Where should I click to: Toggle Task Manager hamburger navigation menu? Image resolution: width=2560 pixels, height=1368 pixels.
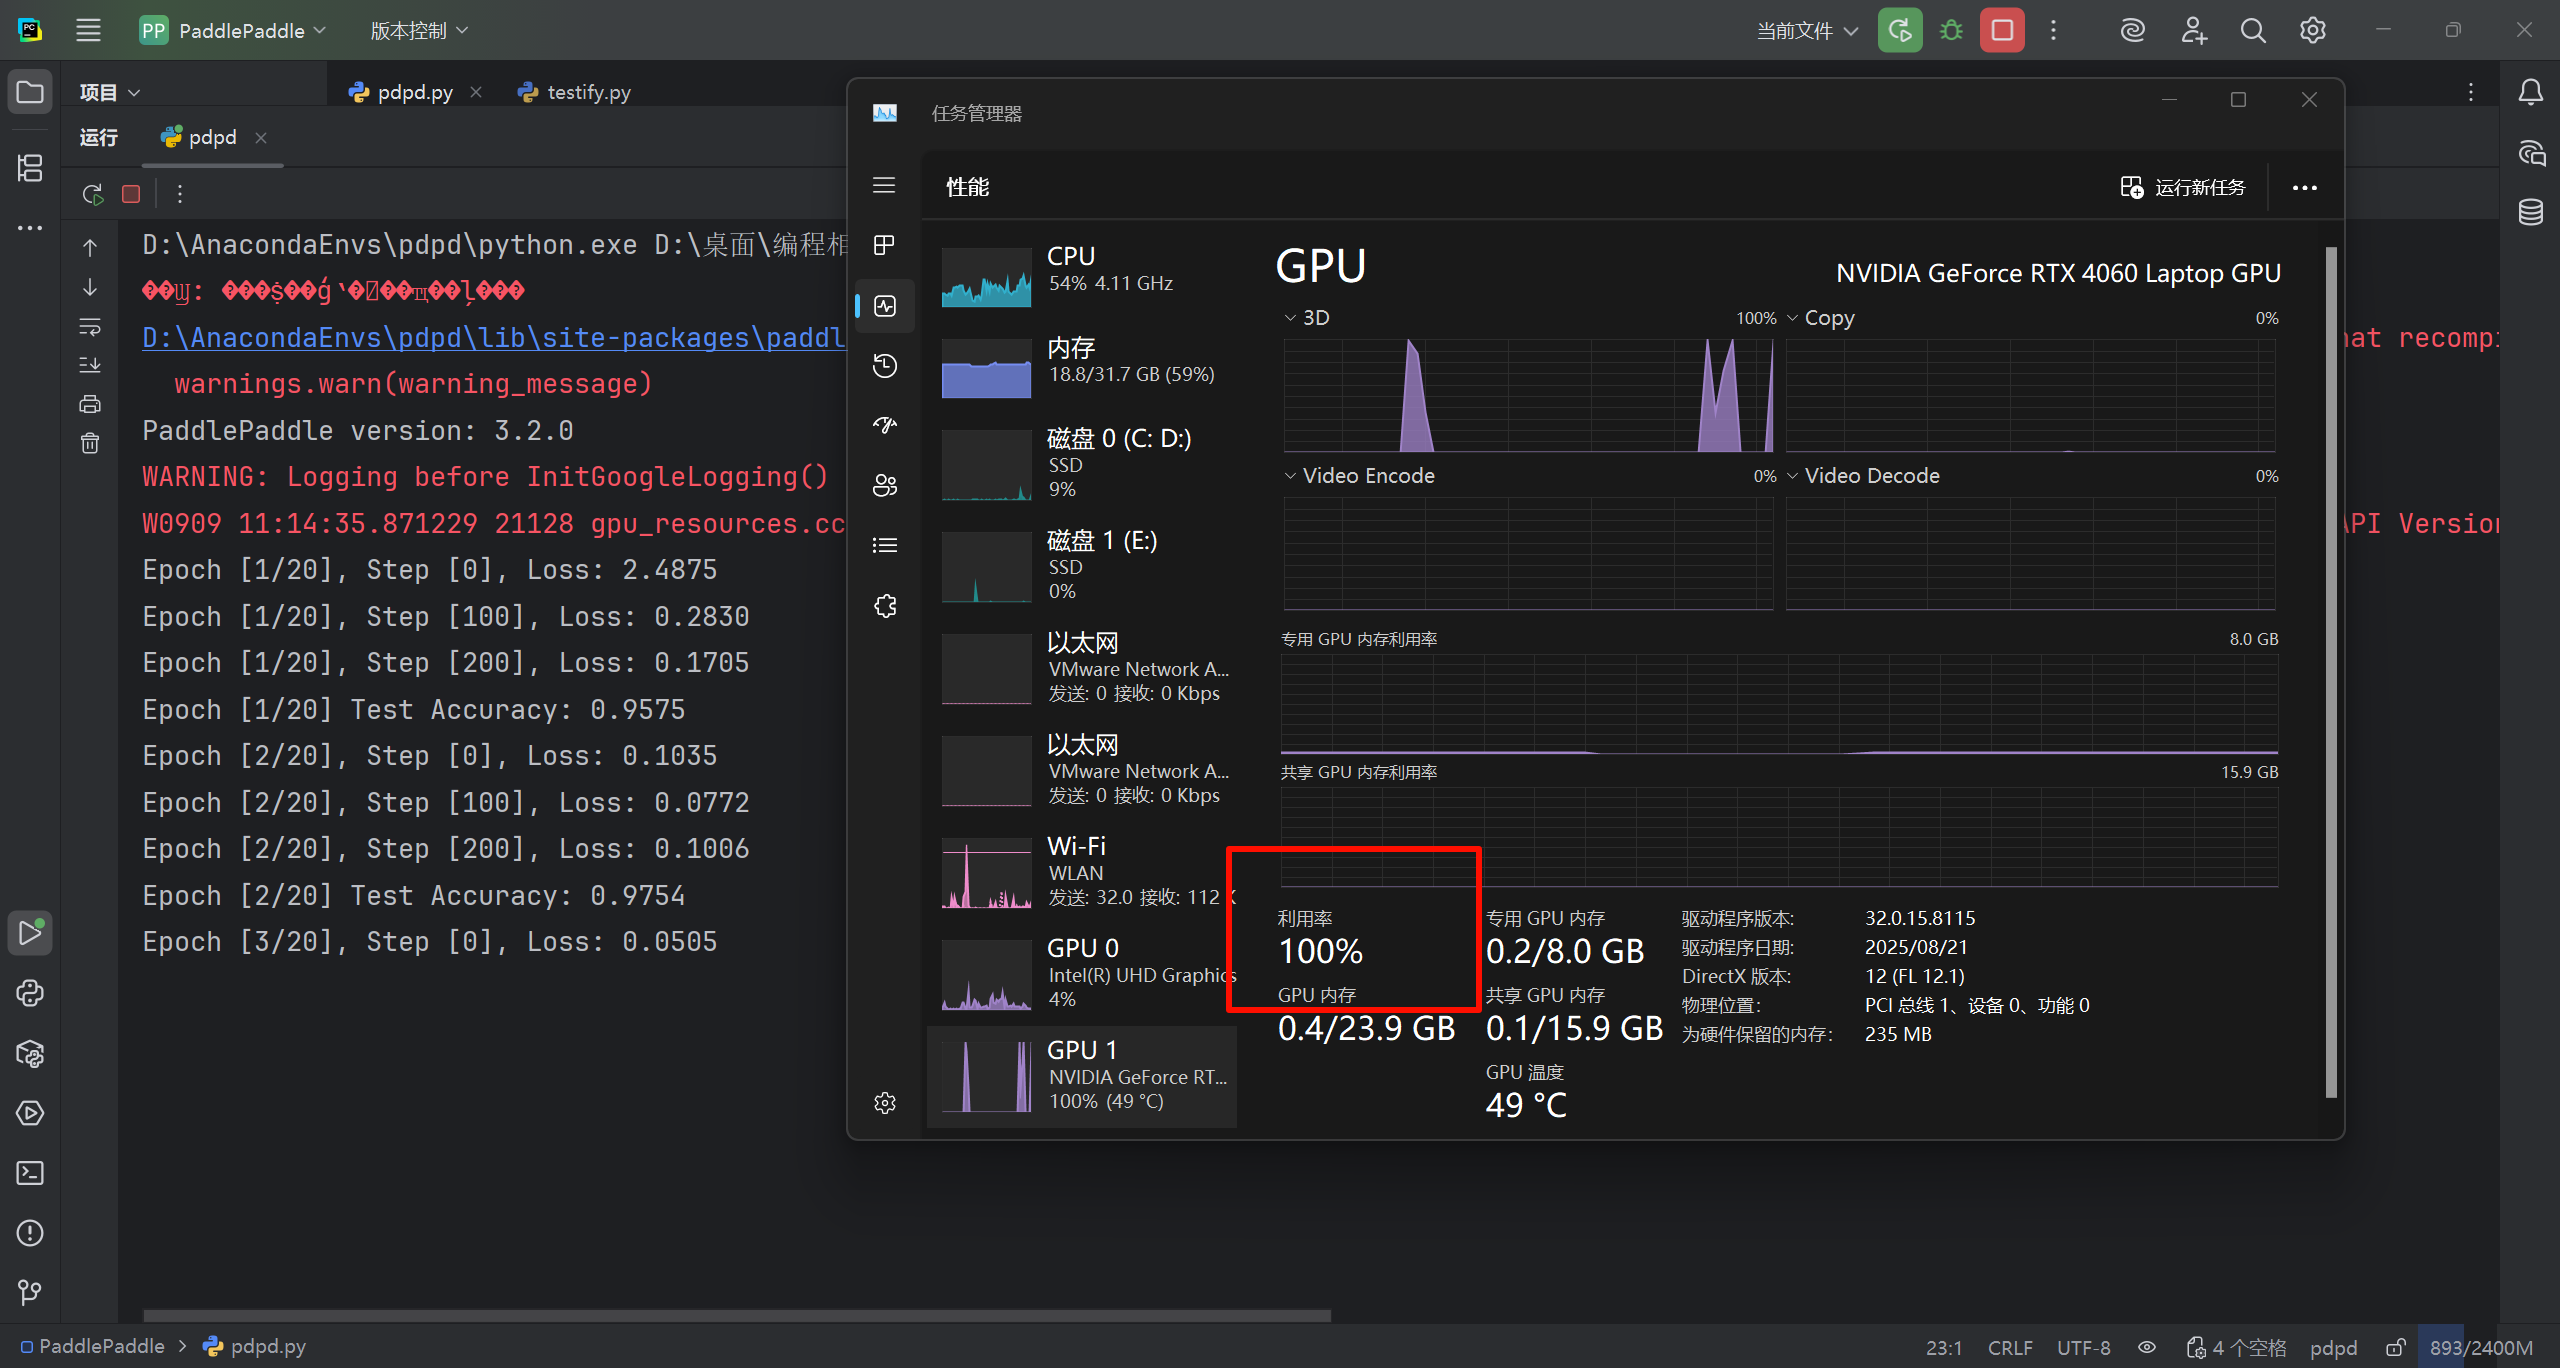point(884,186)
